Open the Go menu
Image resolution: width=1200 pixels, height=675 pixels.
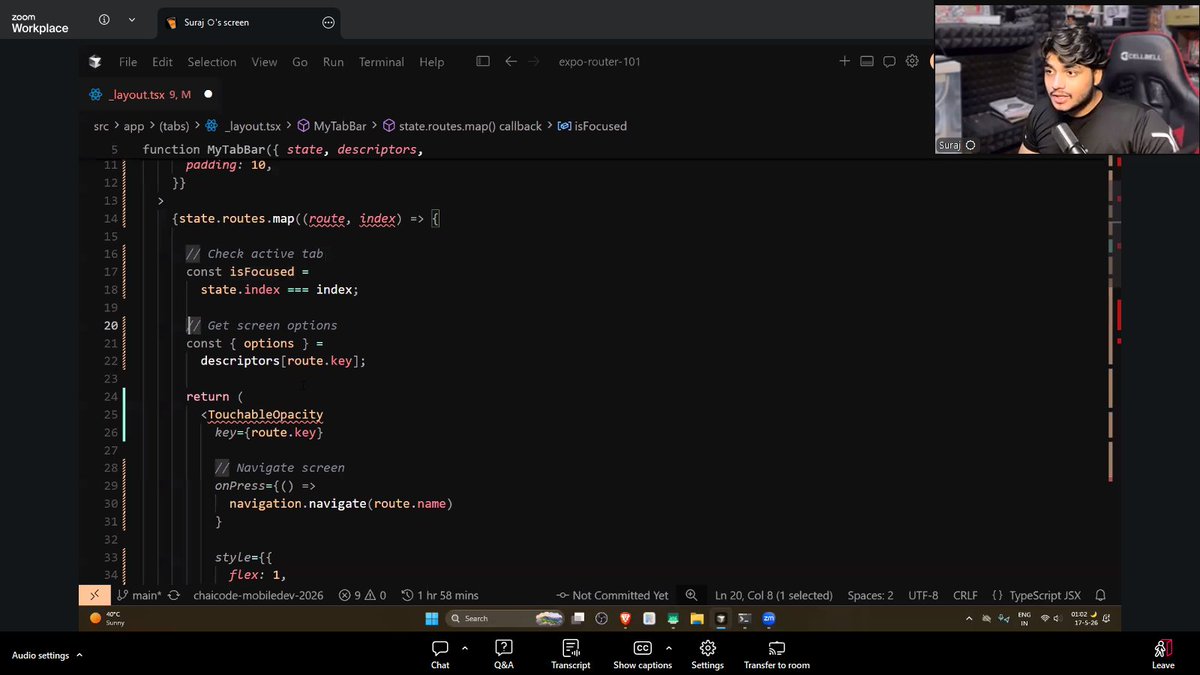(x=300, y=62)
